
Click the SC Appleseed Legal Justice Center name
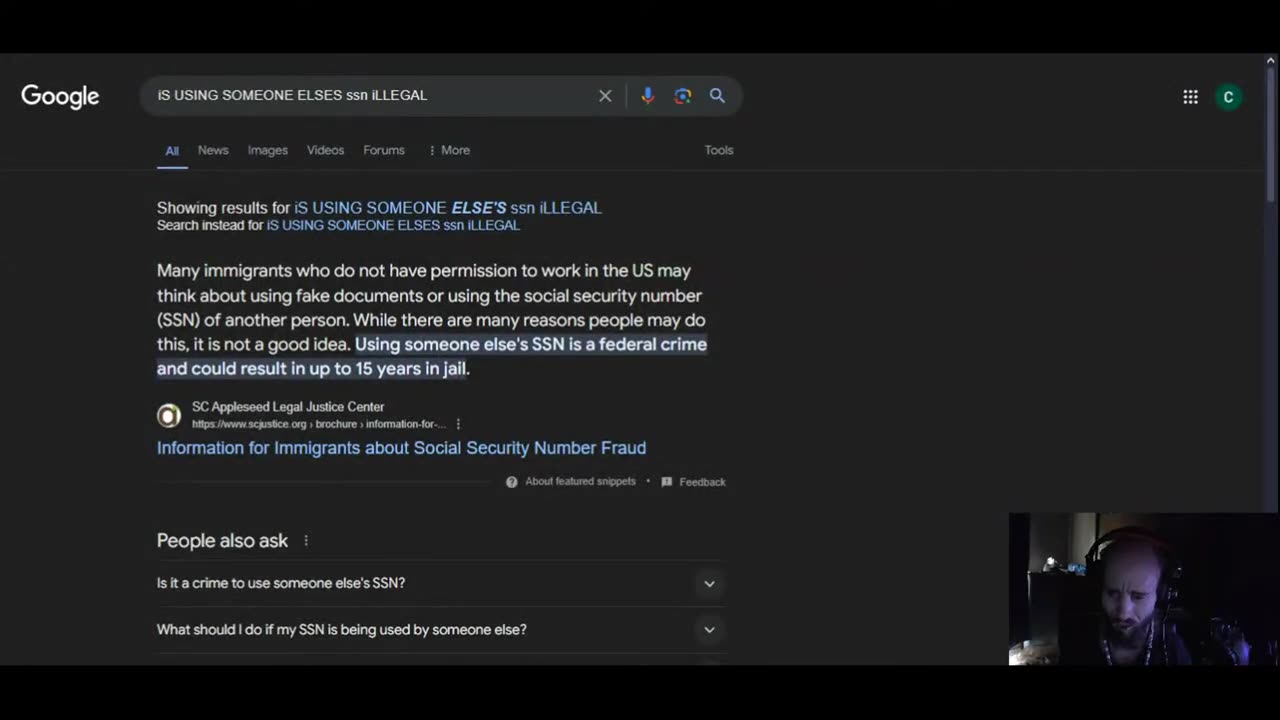288,407
